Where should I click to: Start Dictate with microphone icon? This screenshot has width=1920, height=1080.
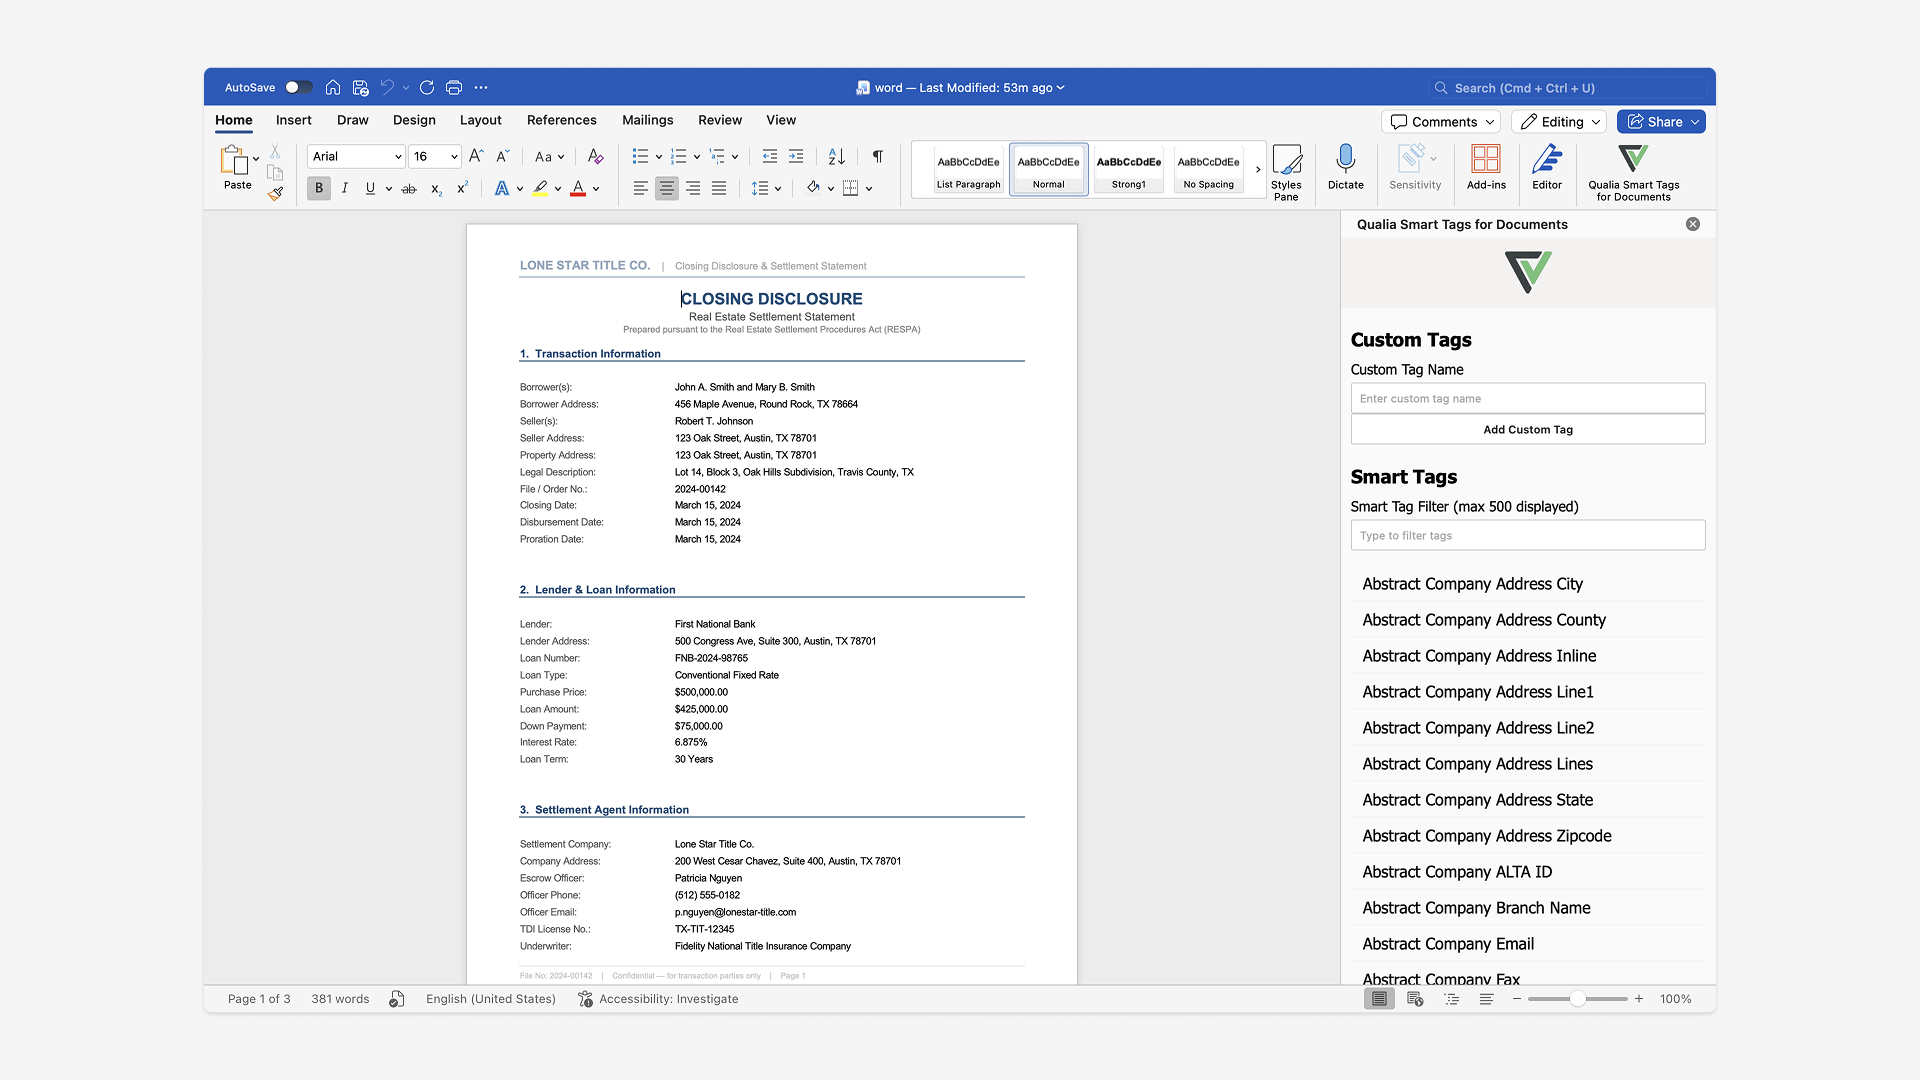[x=1346, y=166]
